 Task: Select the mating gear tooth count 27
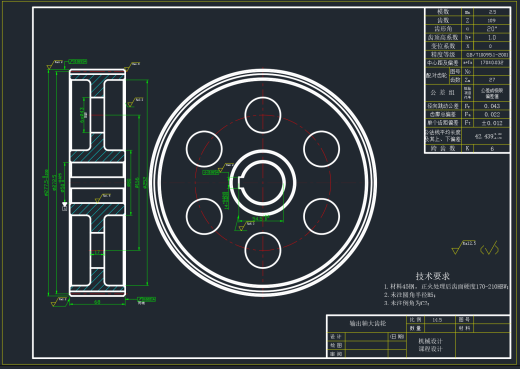point(492,80)
